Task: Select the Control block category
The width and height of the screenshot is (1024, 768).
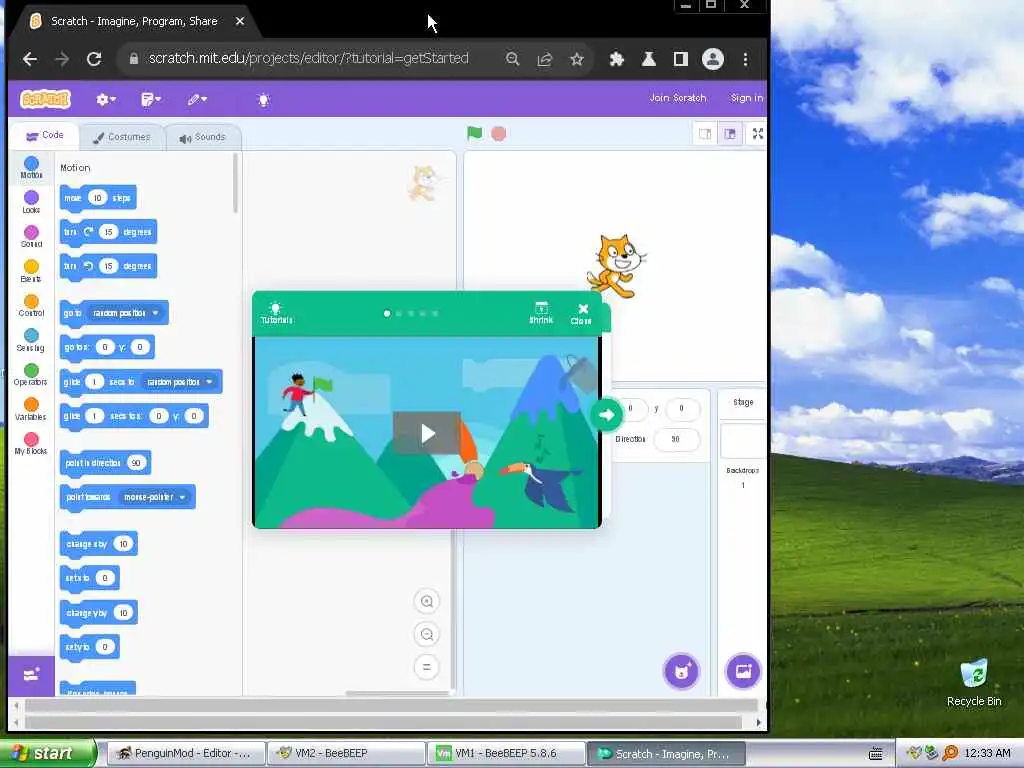Action: point(31,306)
